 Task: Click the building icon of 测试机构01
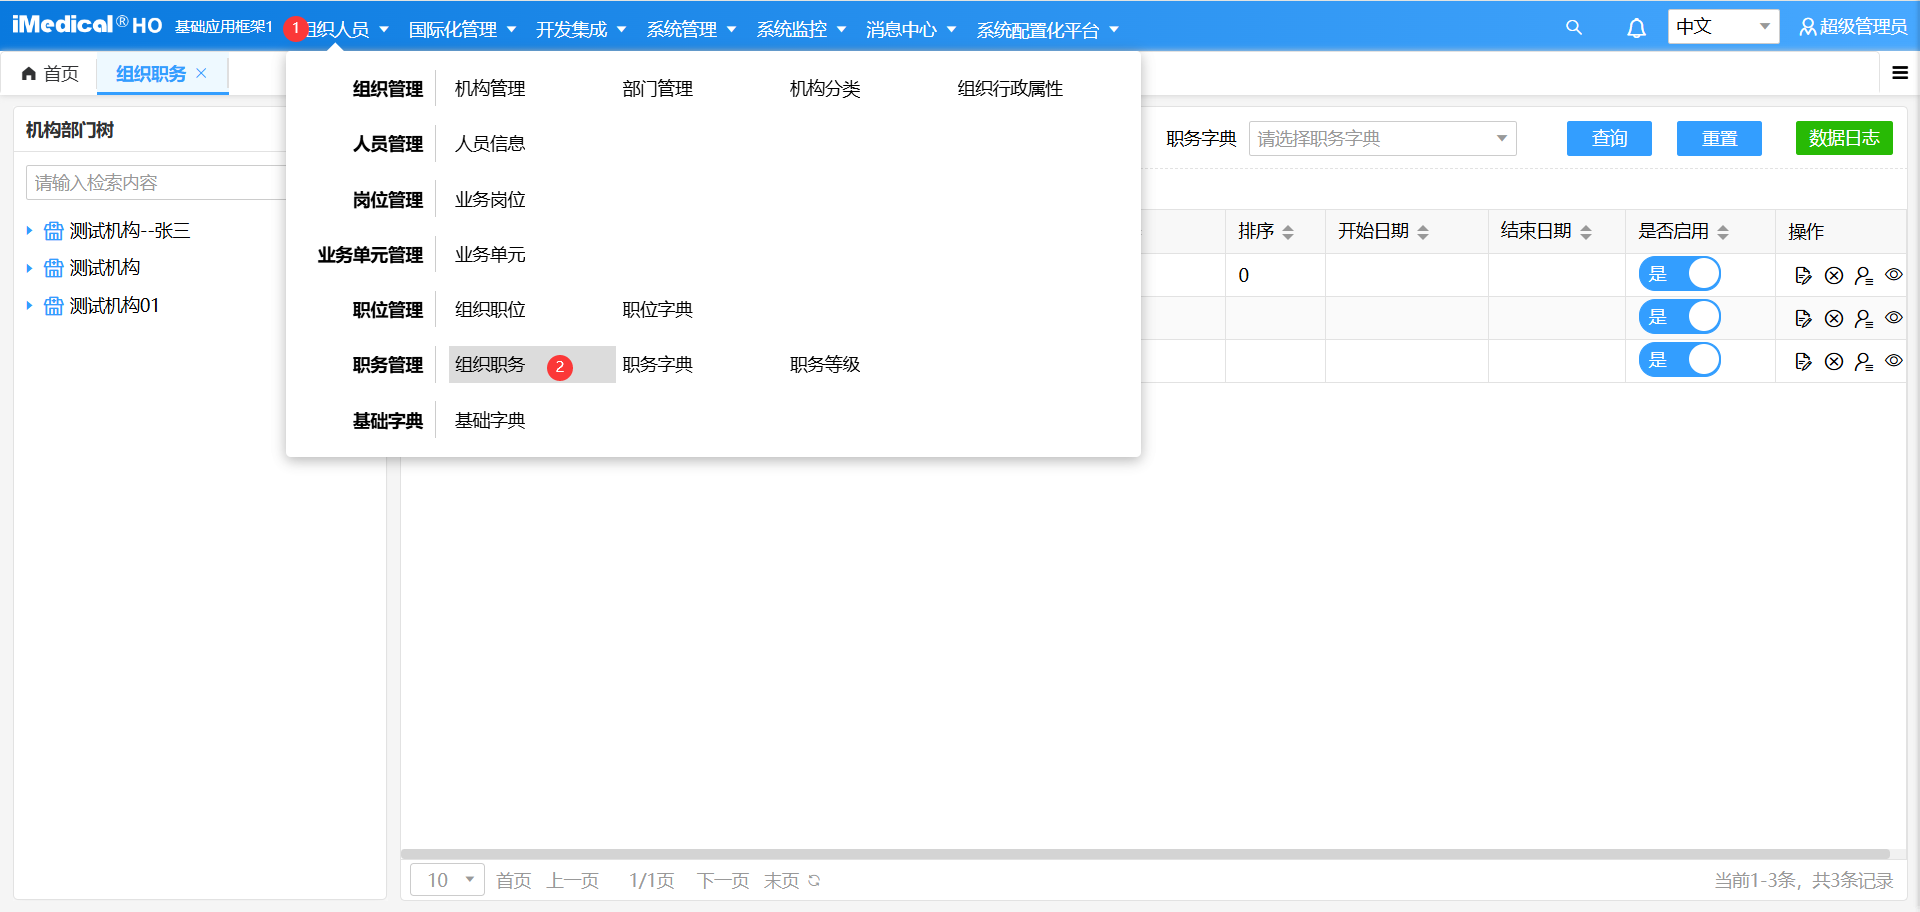tap(53, 306)
